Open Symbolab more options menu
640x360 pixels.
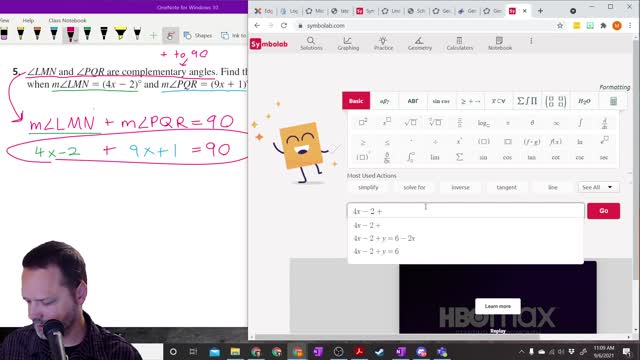(x=531, y=41)
